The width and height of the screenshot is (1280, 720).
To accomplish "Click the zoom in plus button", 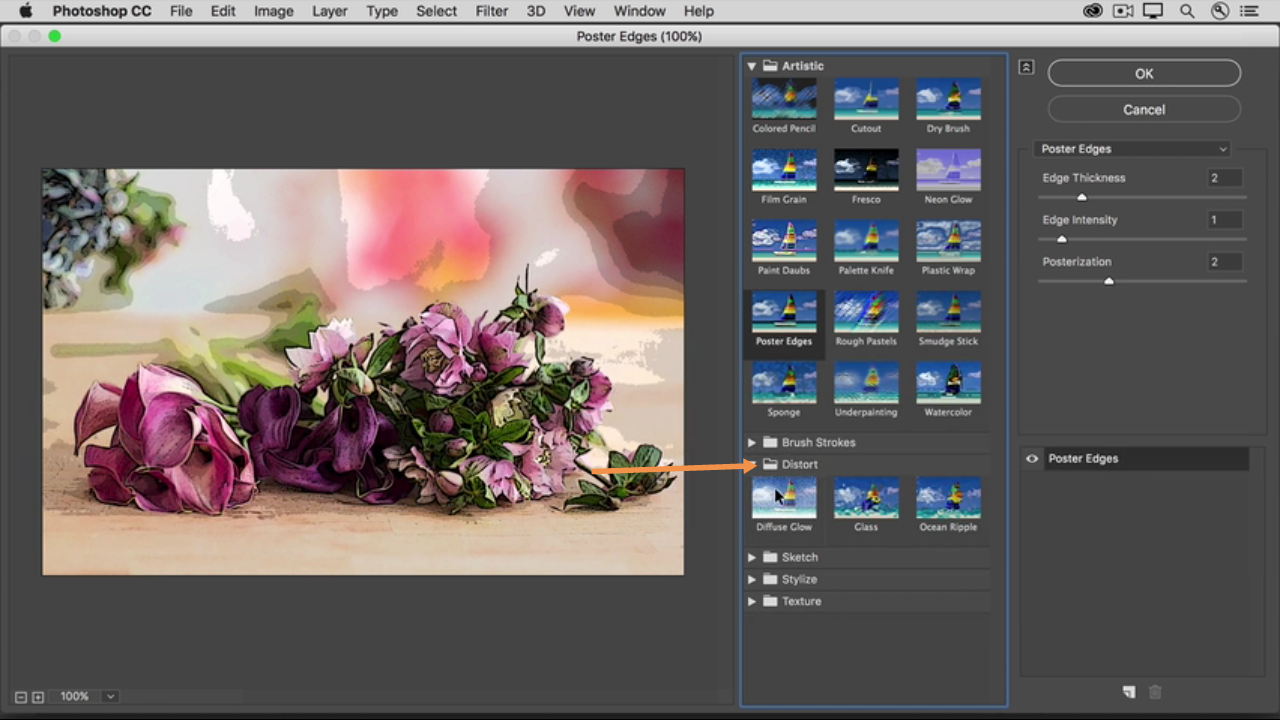I will tap(38, 697).
